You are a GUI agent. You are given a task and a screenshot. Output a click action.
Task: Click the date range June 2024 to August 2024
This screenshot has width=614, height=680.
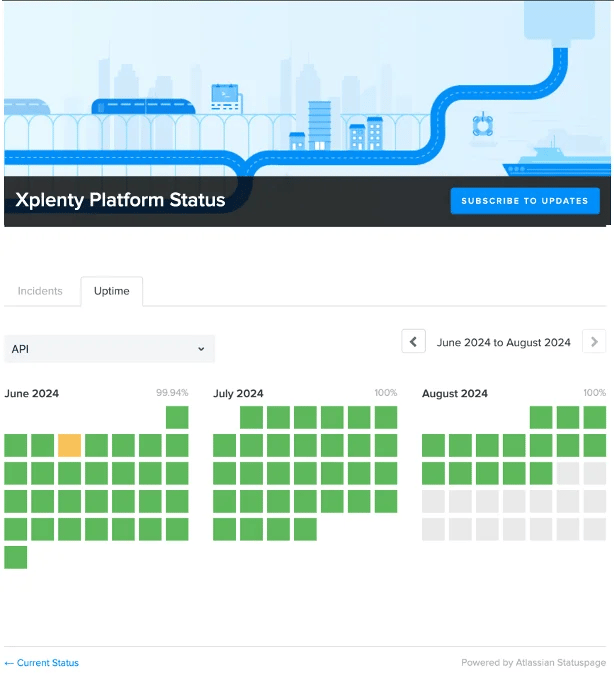click(503, 342)
